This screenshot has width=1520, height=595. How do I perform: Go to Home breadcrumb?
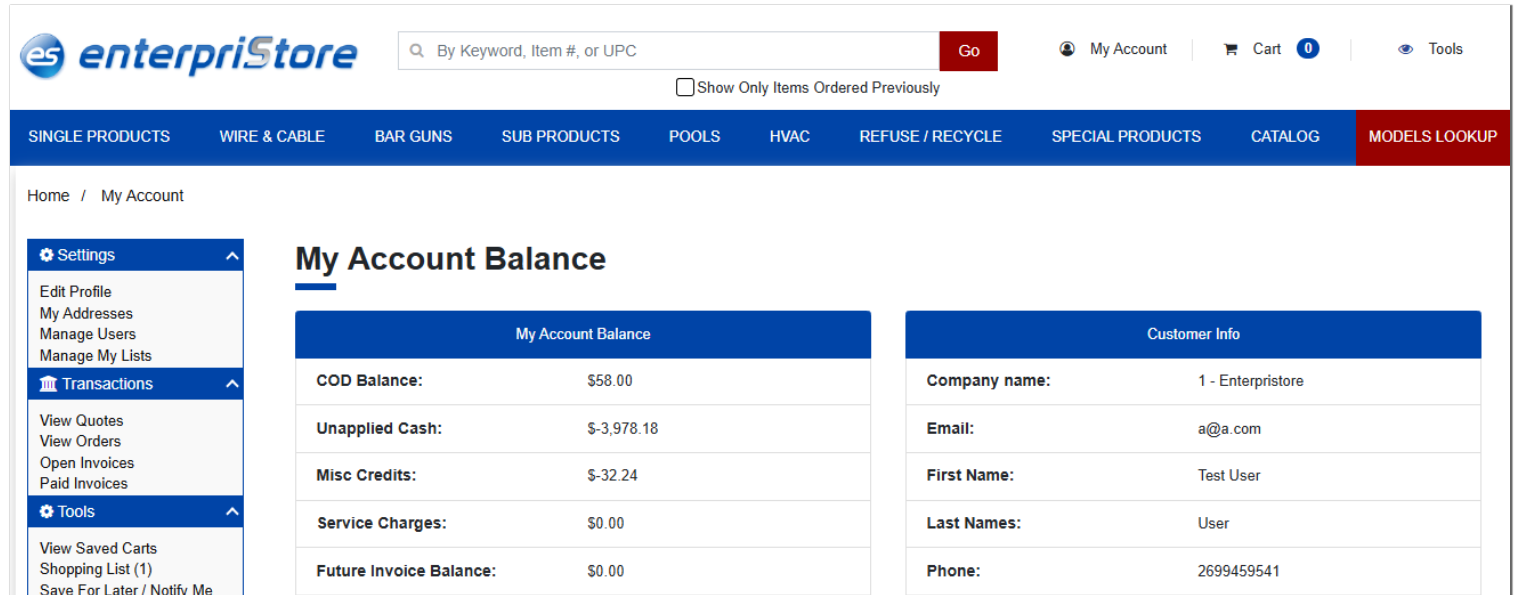[48, 196]
